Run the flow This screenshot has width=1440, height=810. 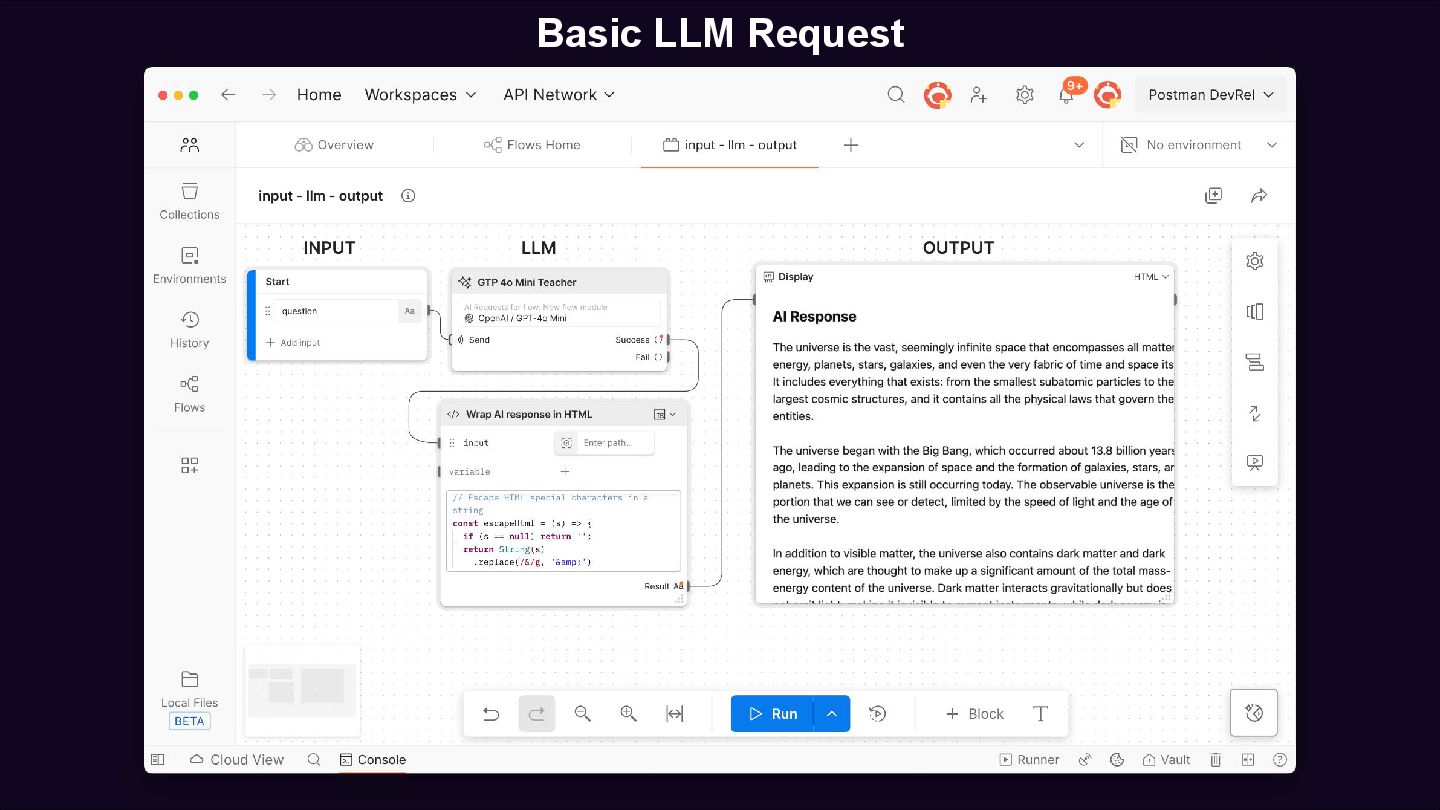click(772, 714)
